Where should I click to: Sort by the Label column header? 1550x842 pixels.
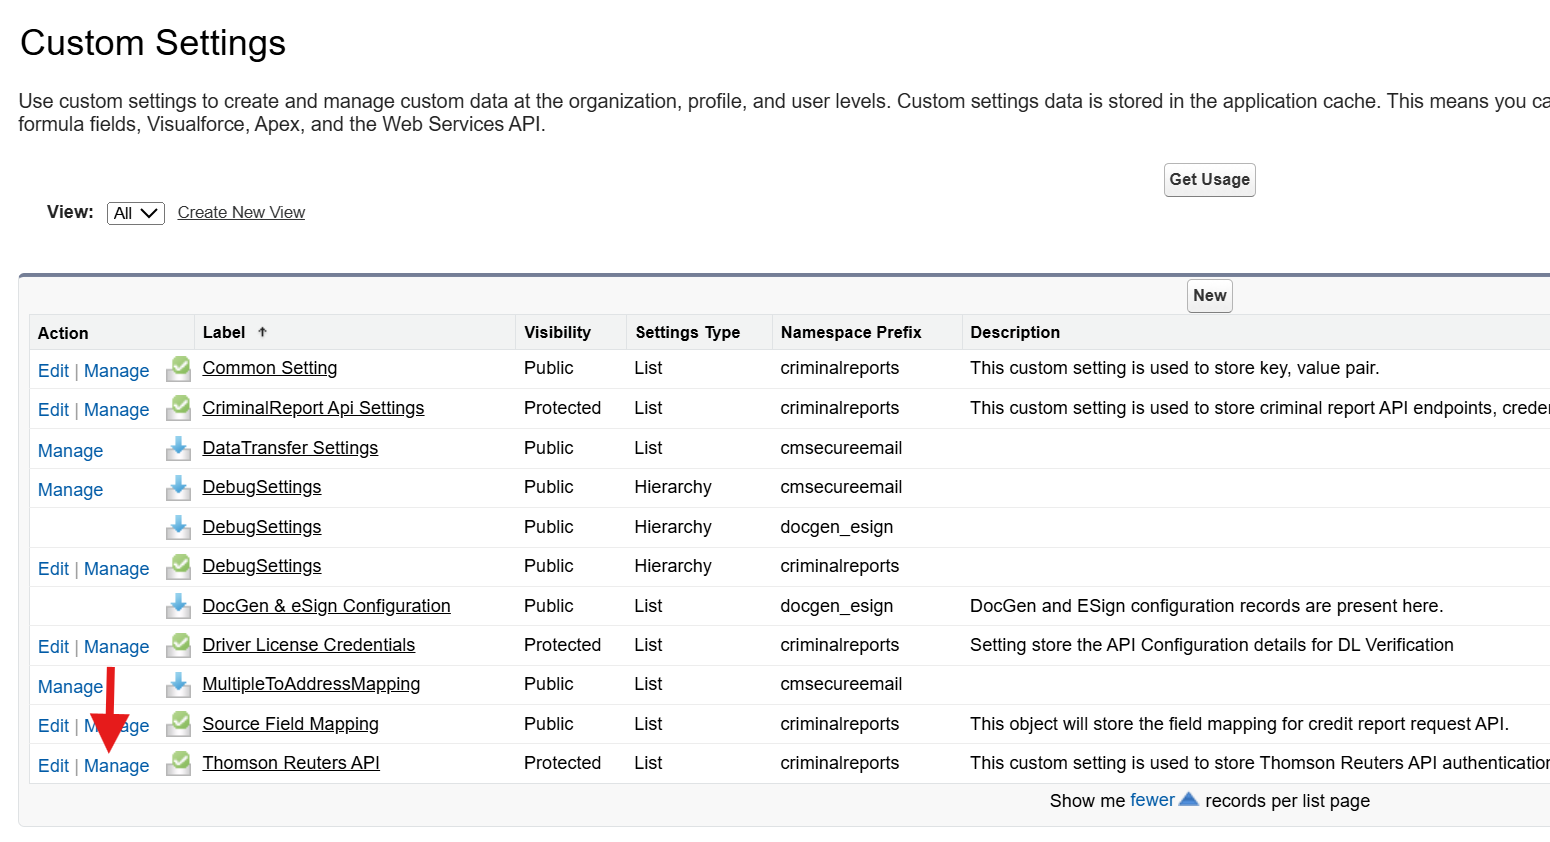(224, 332)
